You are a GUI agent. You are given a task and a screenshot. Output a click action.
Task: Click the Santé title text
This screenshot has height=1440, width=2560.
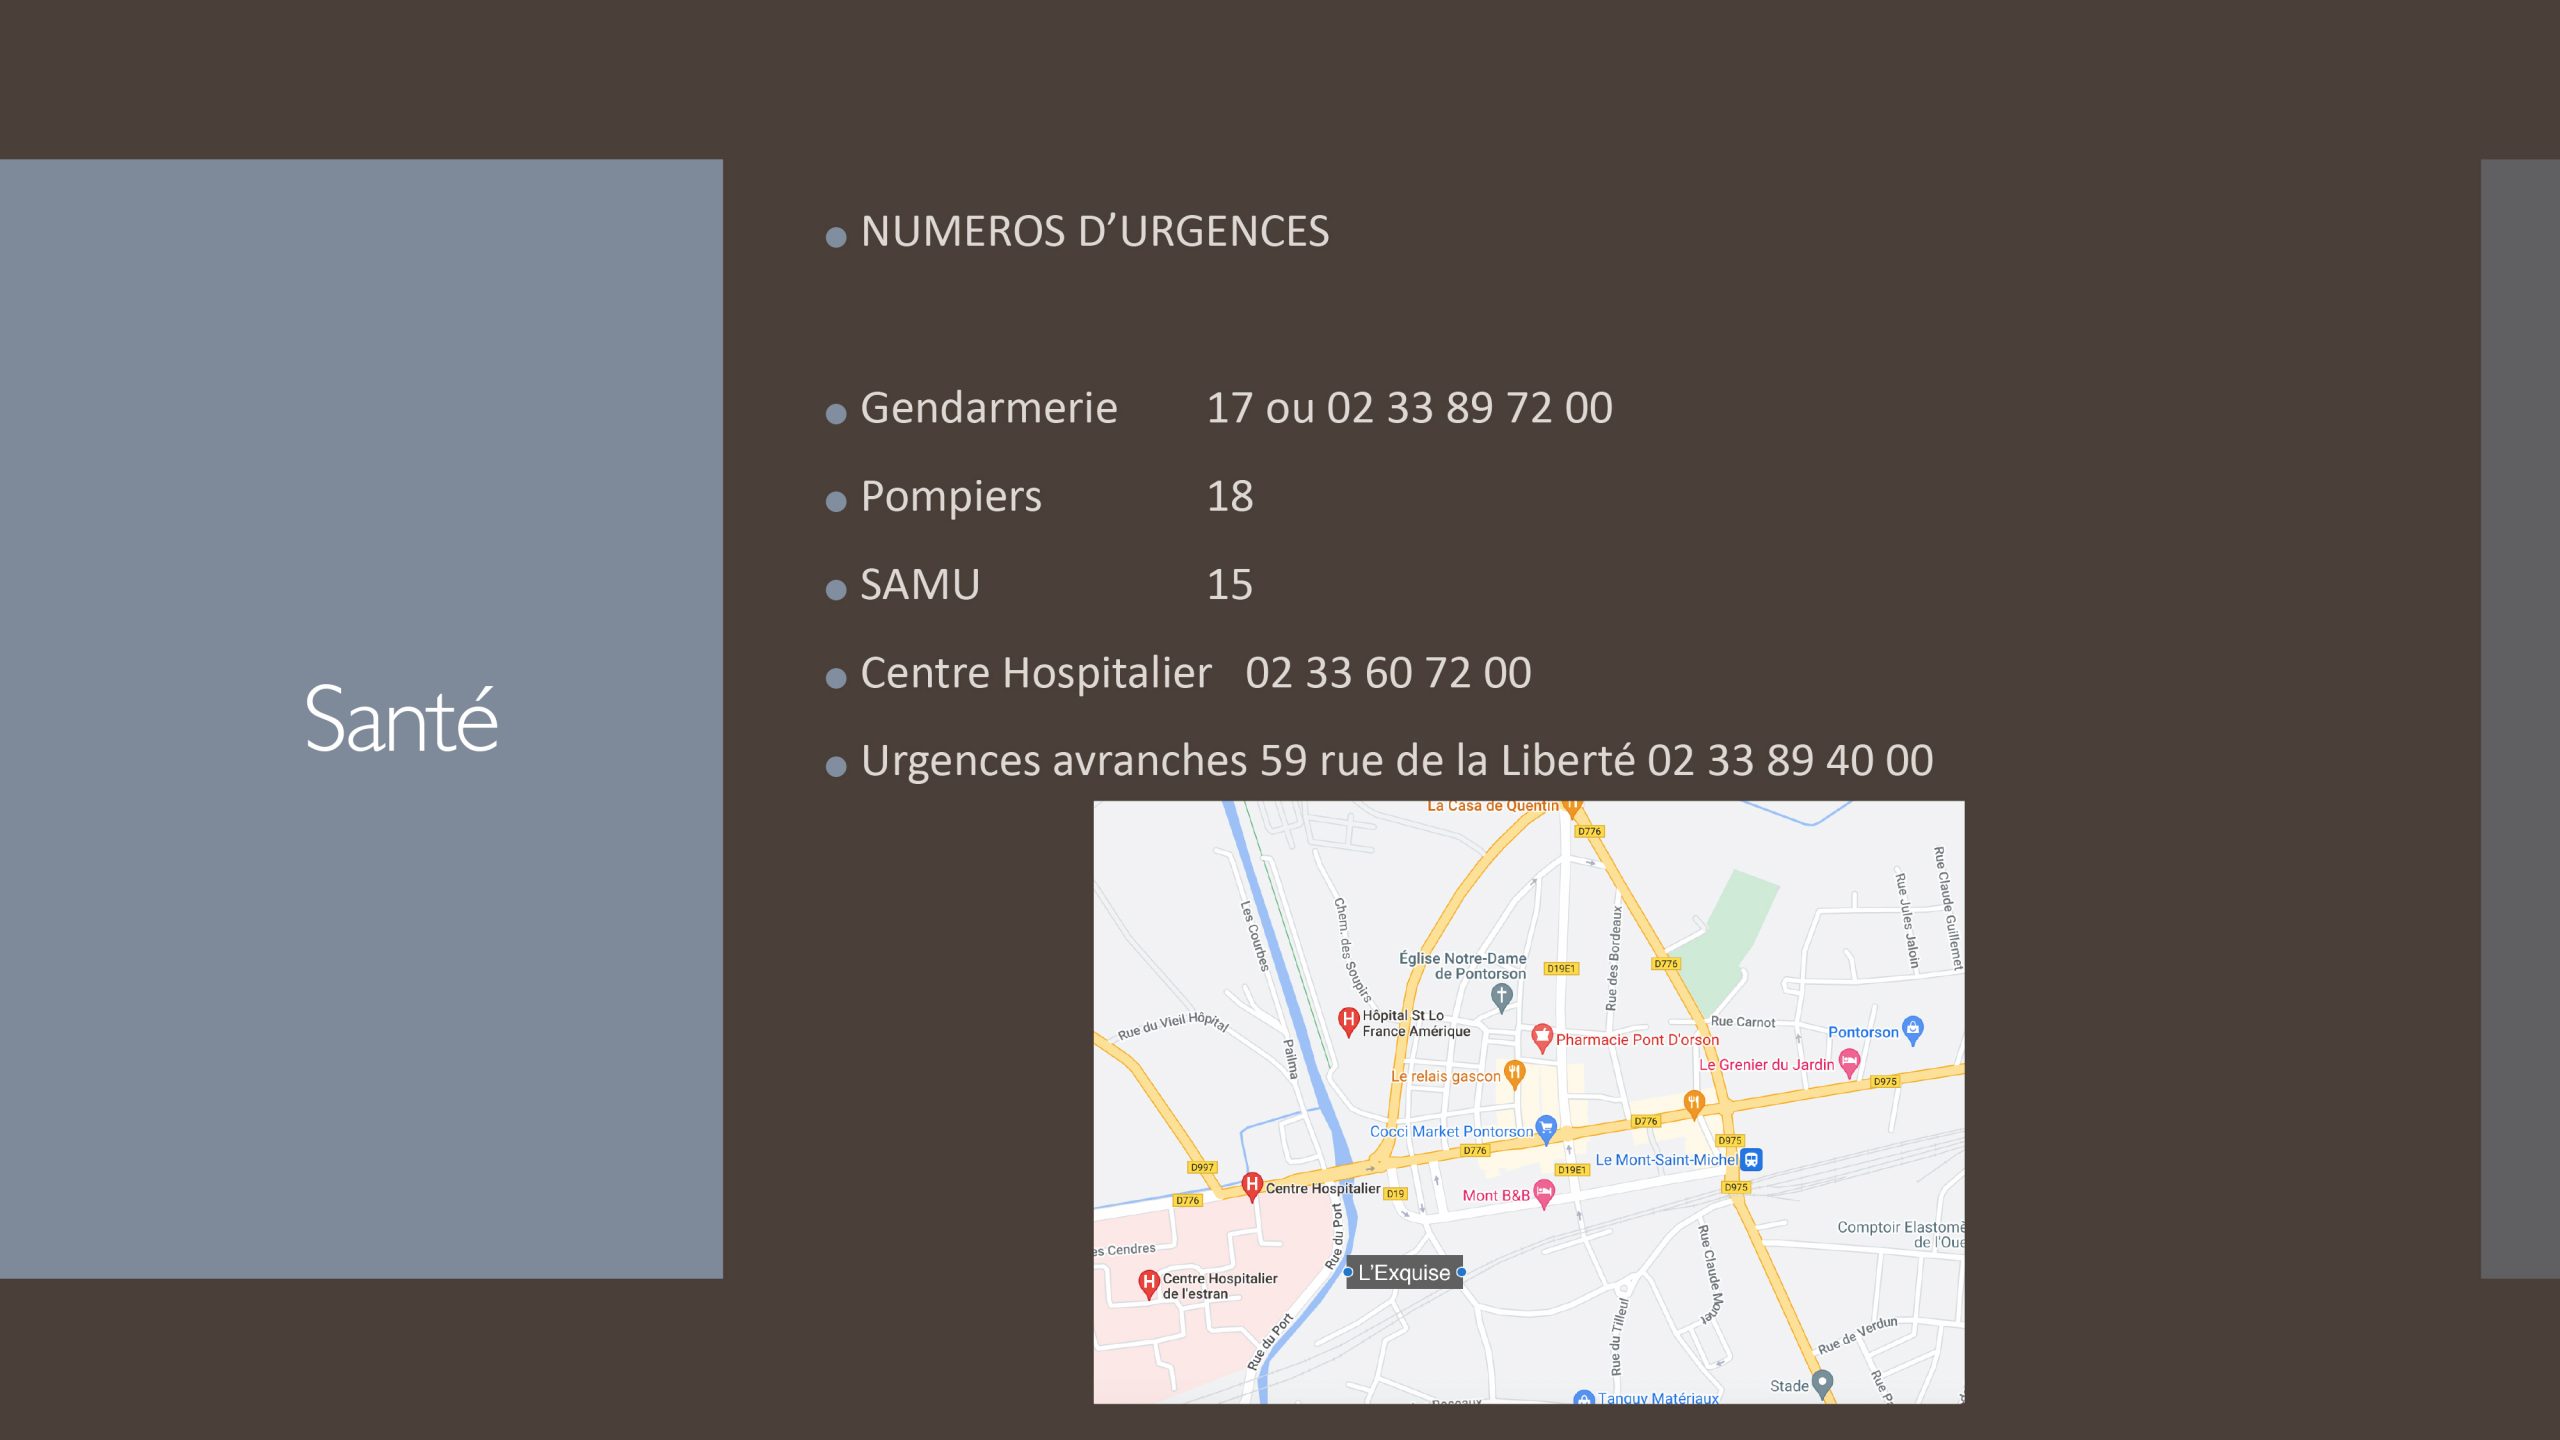401,719
